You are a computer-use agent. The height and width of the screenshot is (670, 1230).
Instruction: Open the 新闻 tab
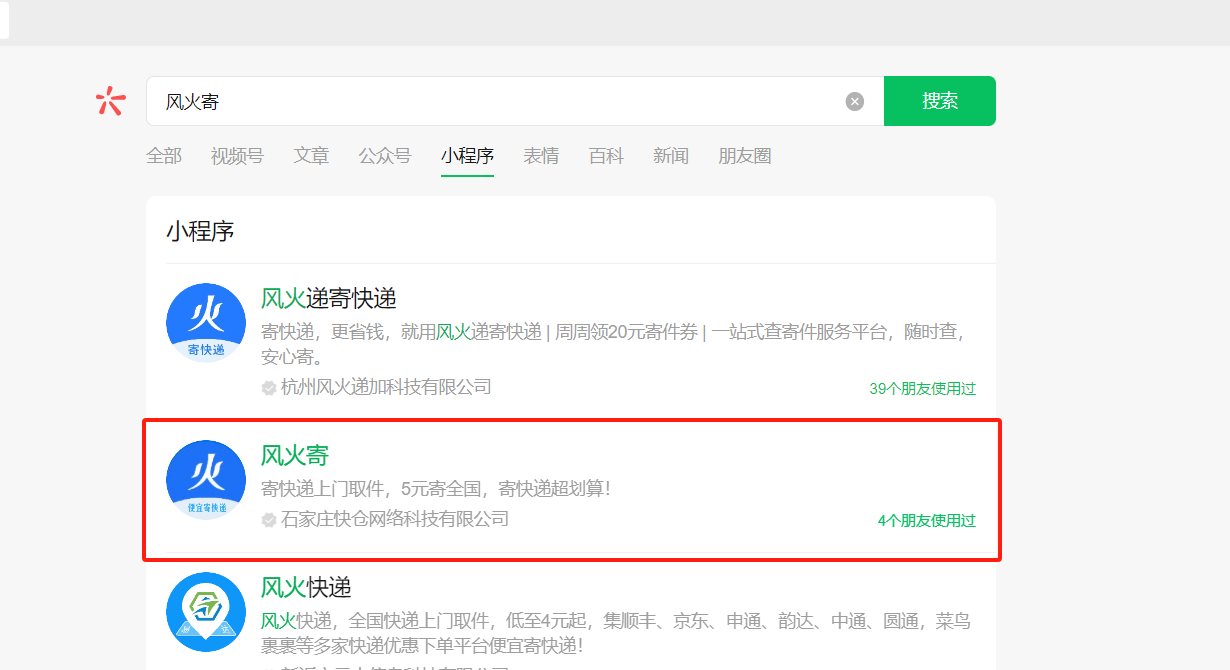[x=671, y=156]
